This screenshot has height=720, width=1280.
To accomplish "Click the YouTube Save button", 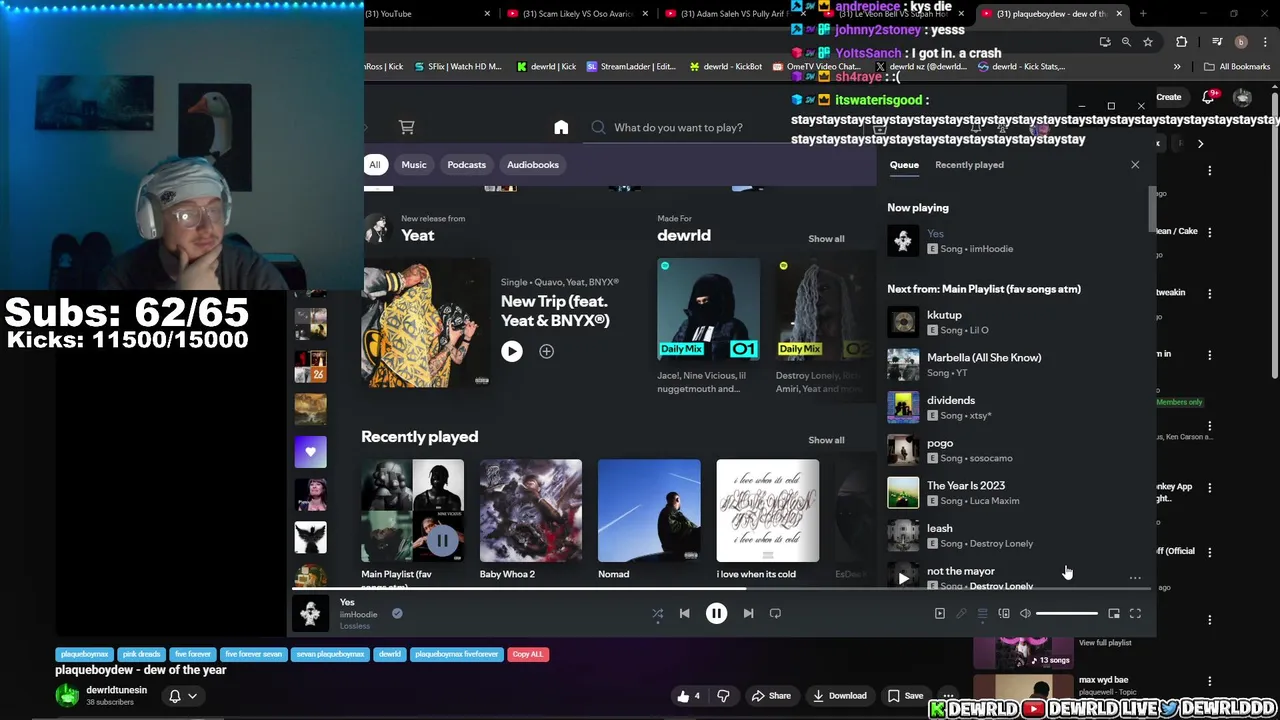I will coord(906,696).
